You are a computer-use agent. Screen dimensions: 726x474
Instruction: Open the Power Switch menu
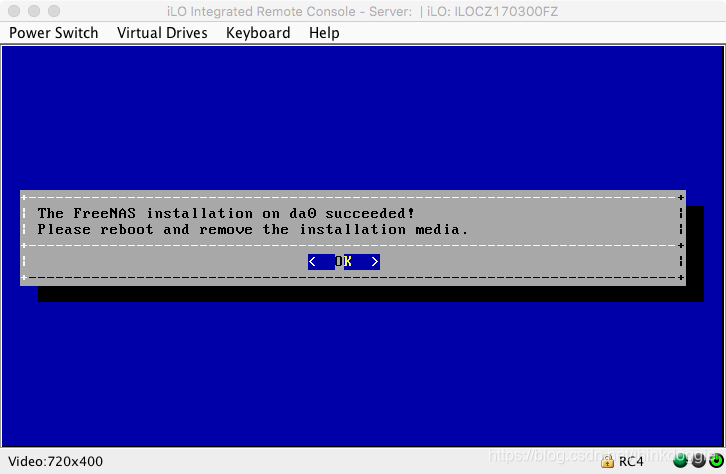[x=54, y=33]
